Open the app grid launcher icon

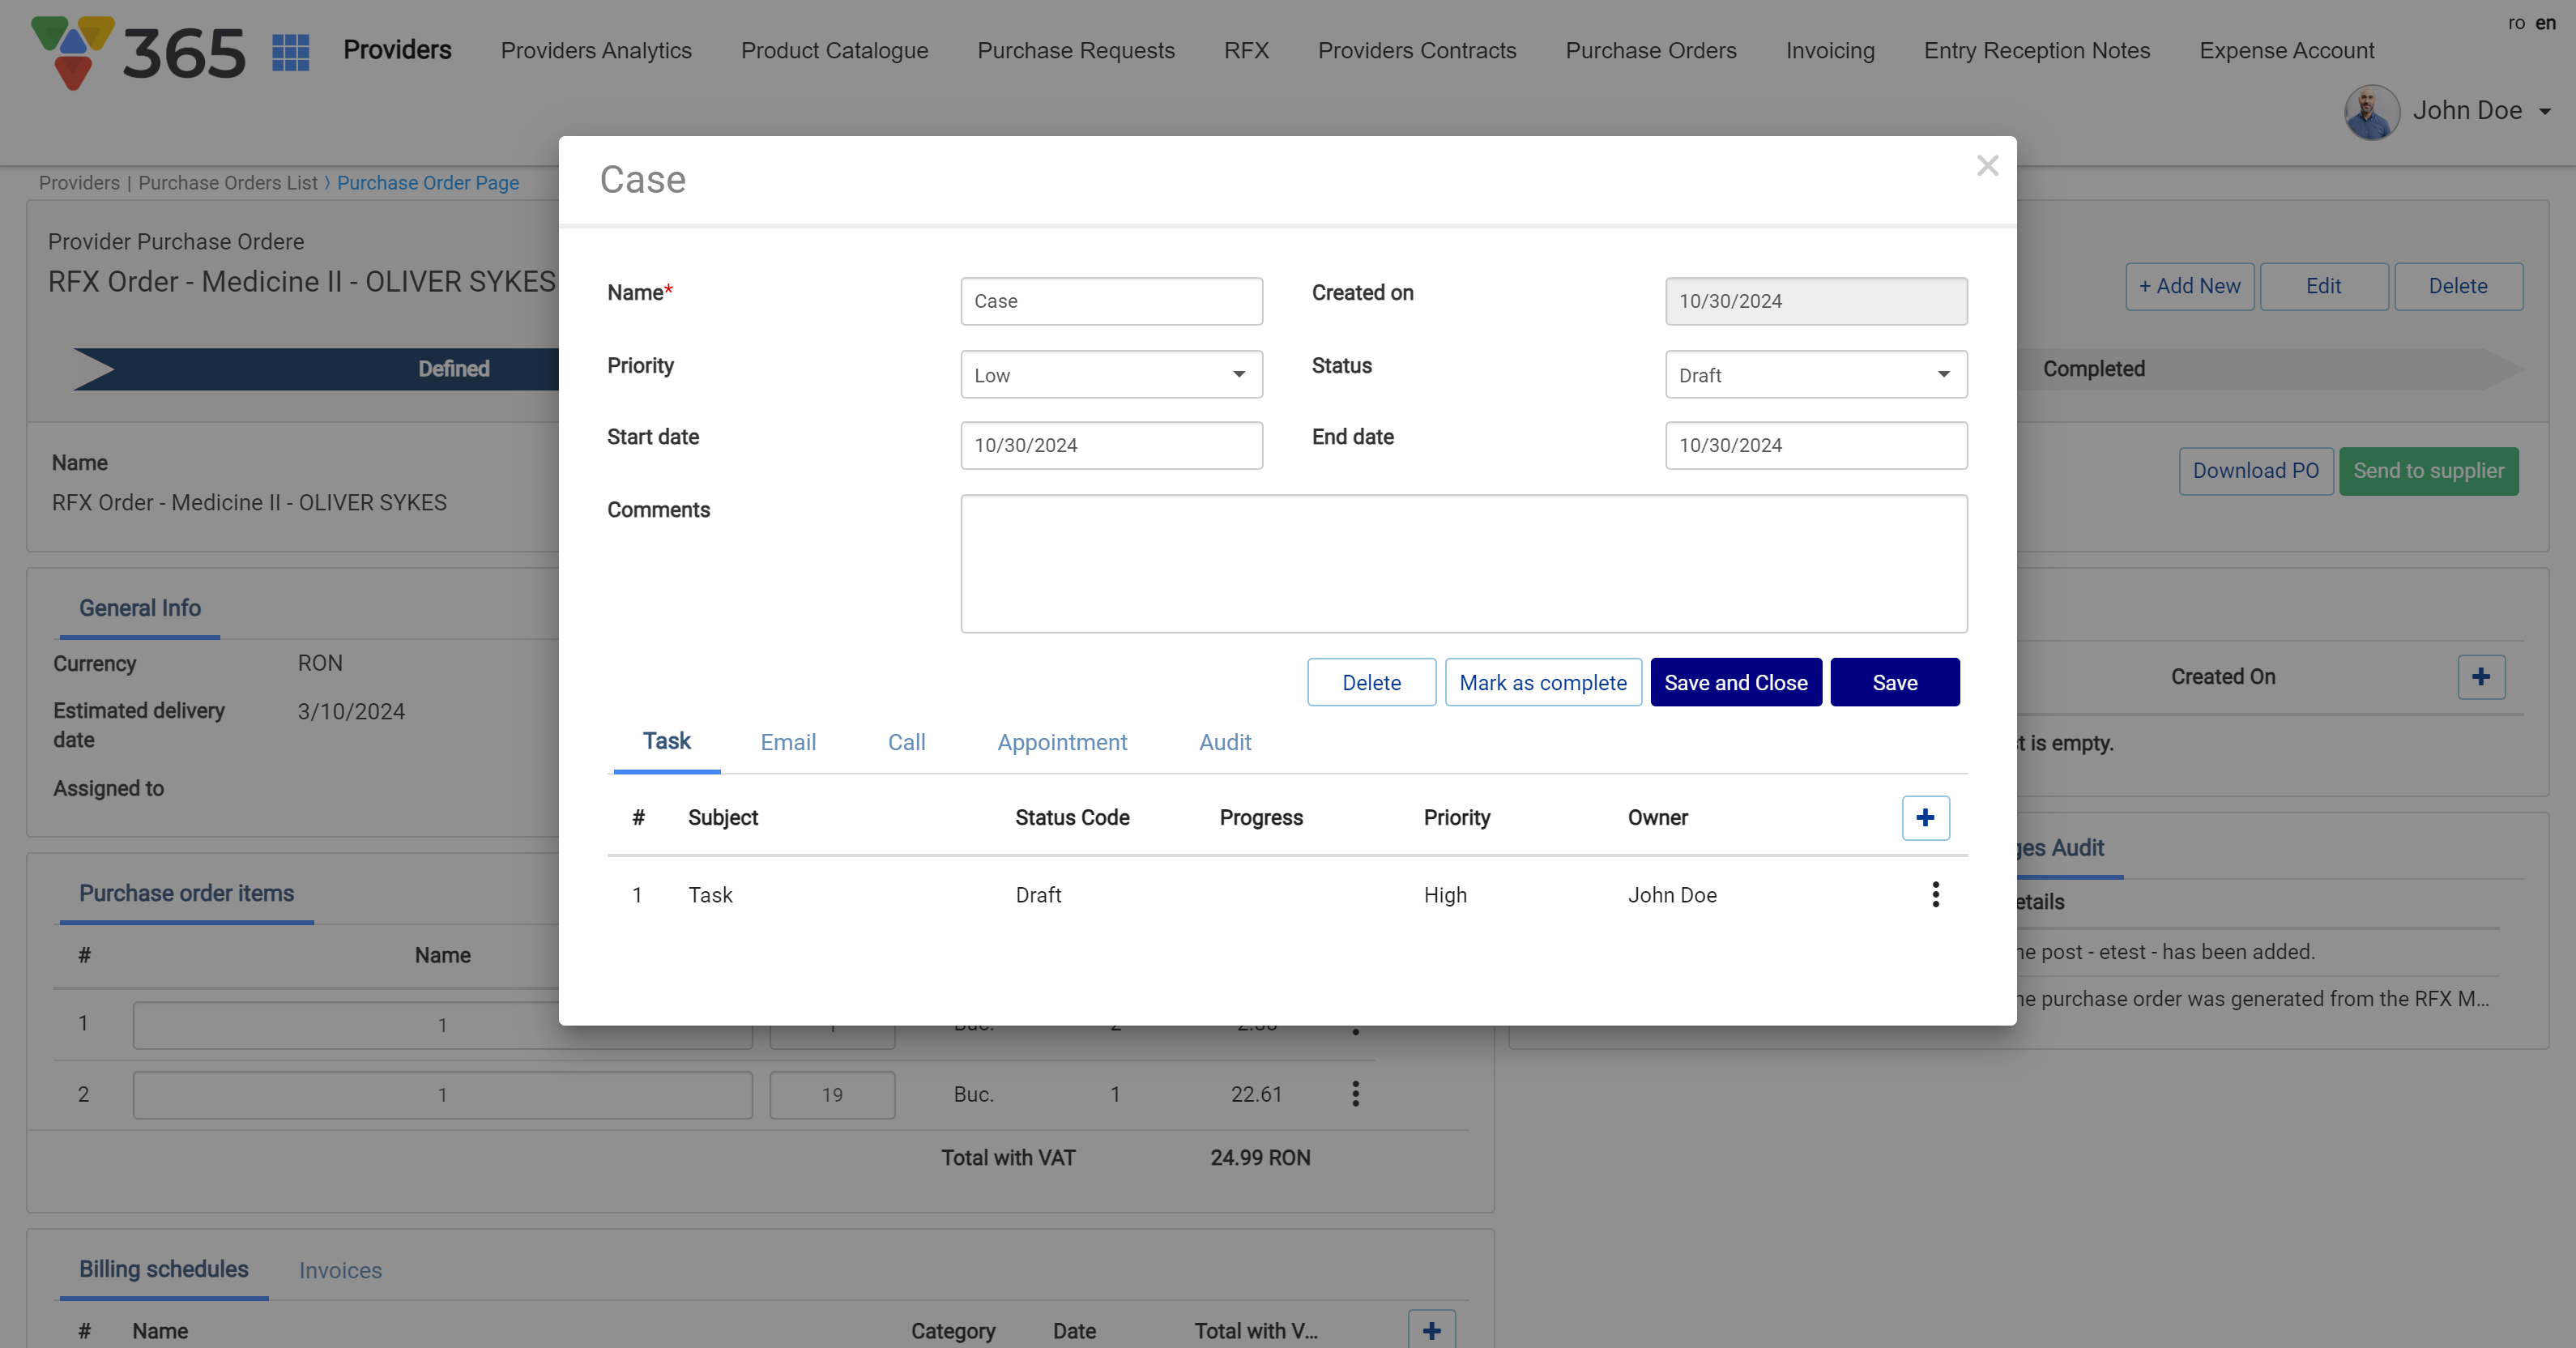tap(290, 52)
